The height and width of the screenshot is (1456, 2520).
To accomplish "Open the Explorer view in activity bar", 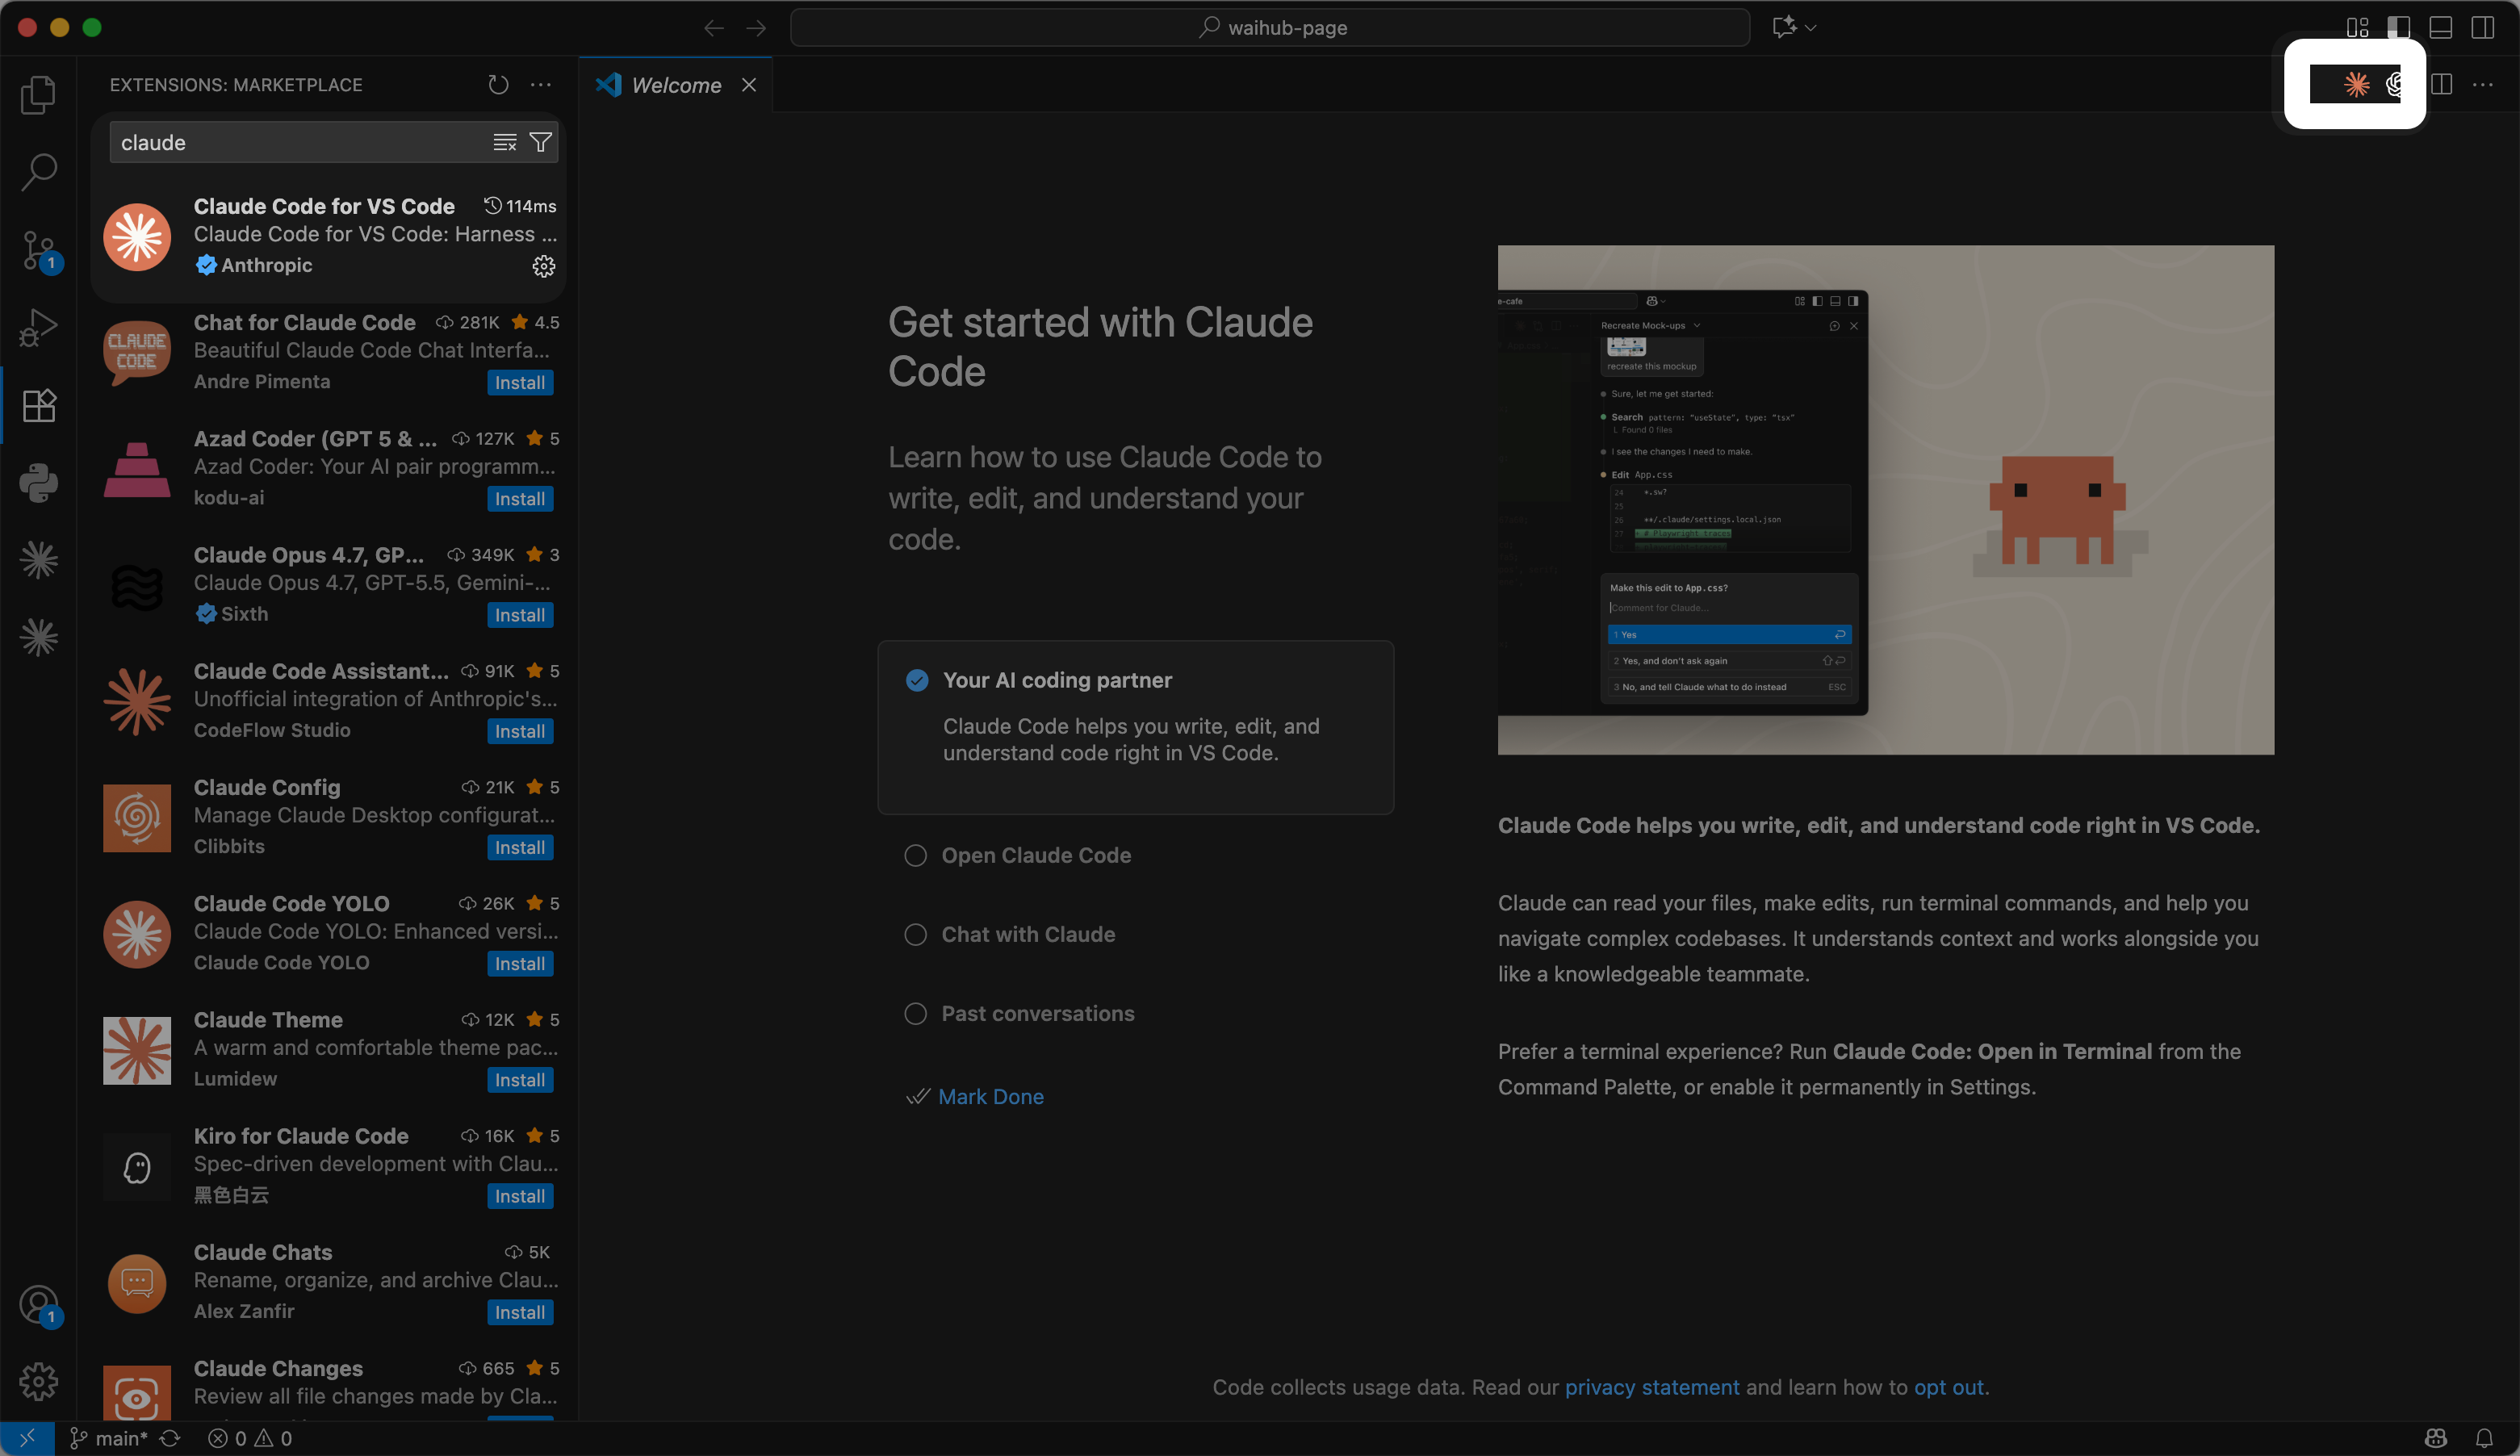I will click(x=38, y=95).
